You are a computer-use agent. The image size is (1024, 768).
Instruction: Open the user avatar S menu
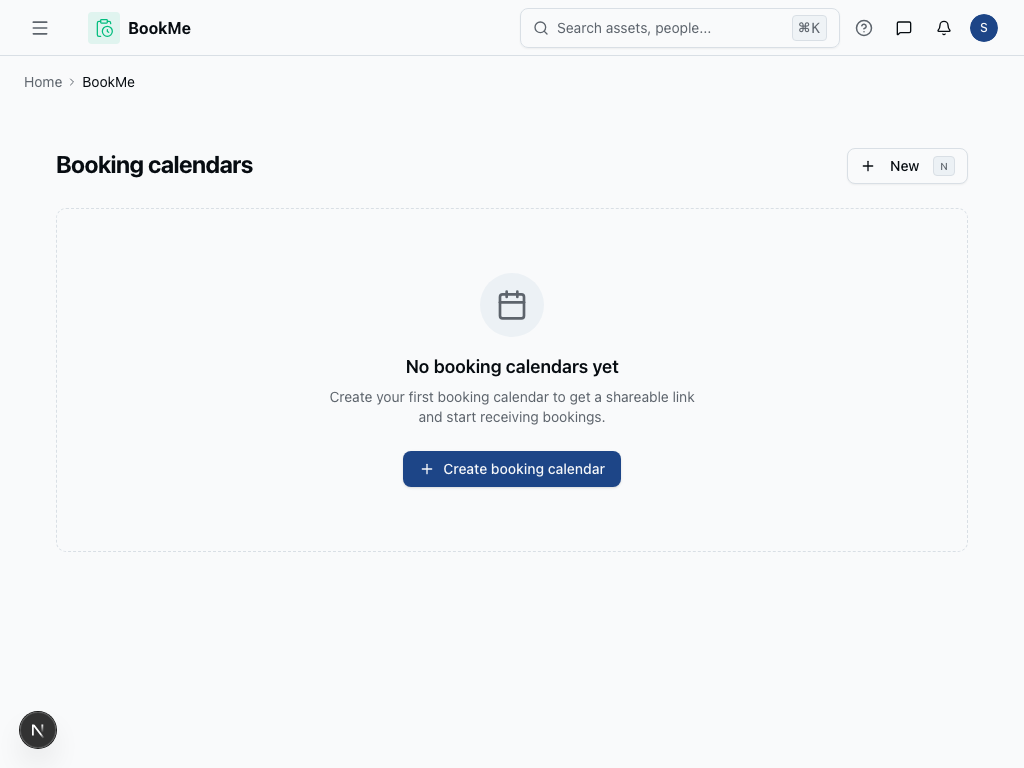984,28
